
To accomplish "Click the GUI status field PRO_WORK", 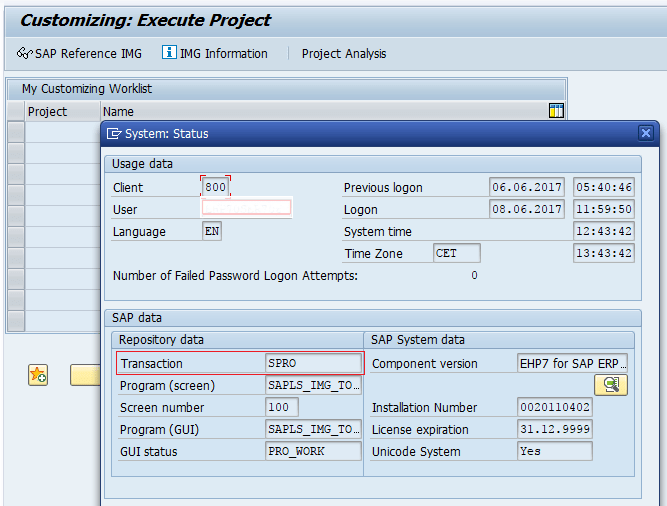I will pos(312,452).
